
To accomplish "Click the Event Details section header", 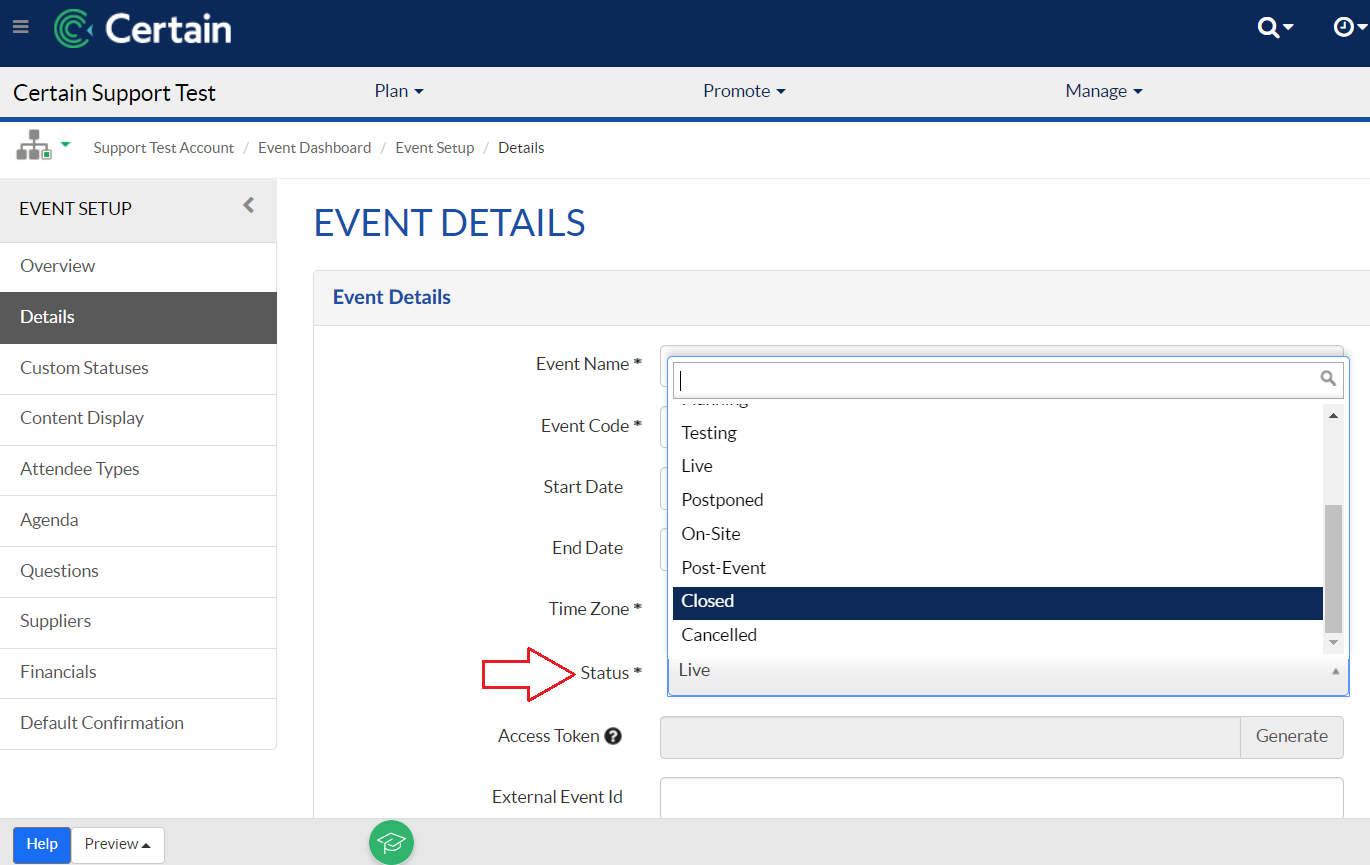I will click(x=392, y=297).
